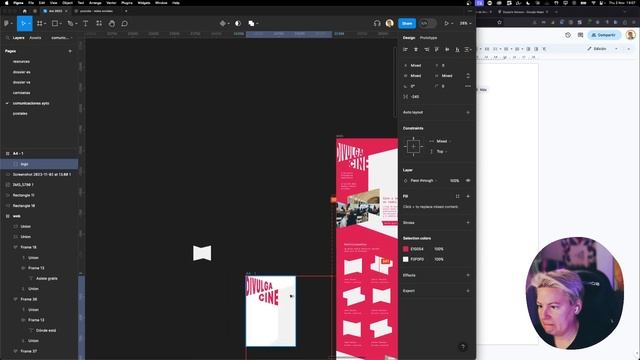Open the Resources tool

click(99, 24)
